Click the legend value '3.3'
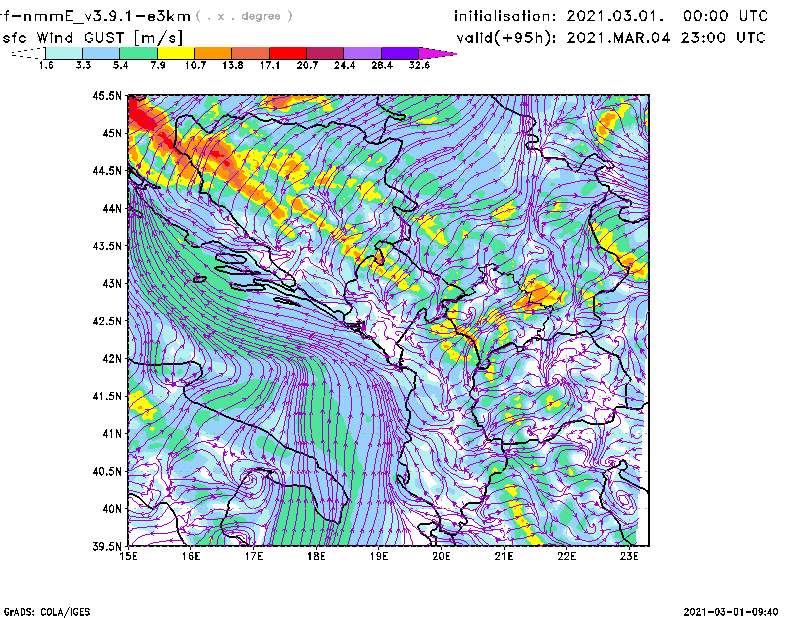The width and height of the screenshot is (800, 618). [83, 65]
